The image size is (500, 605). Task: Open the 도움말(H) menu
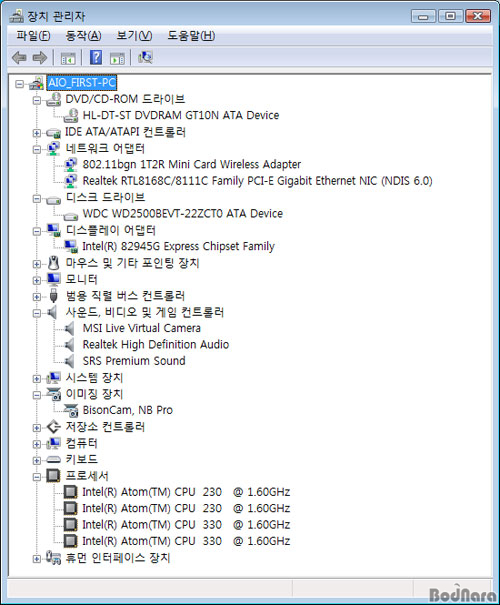click(191, 36)
